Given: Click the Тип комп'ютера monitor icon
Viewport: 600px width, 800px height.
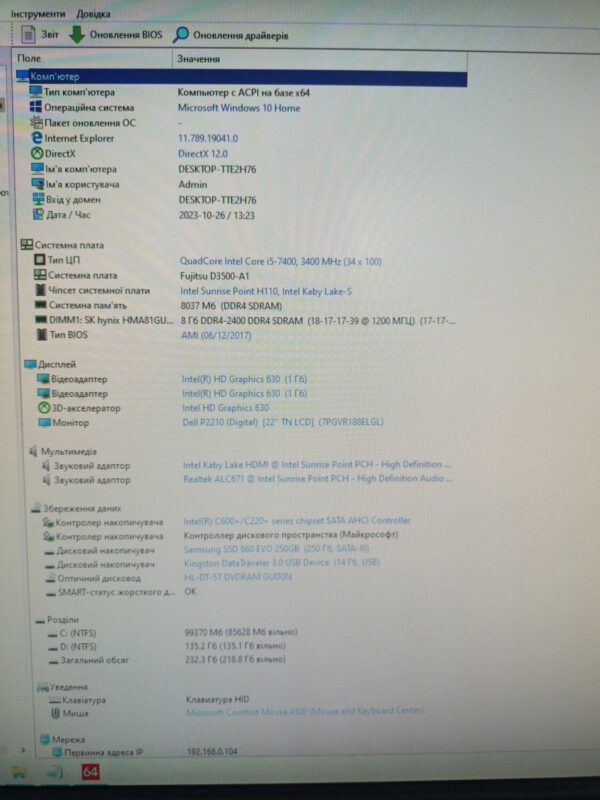Looking at the screenshot, I should [36, 92].
